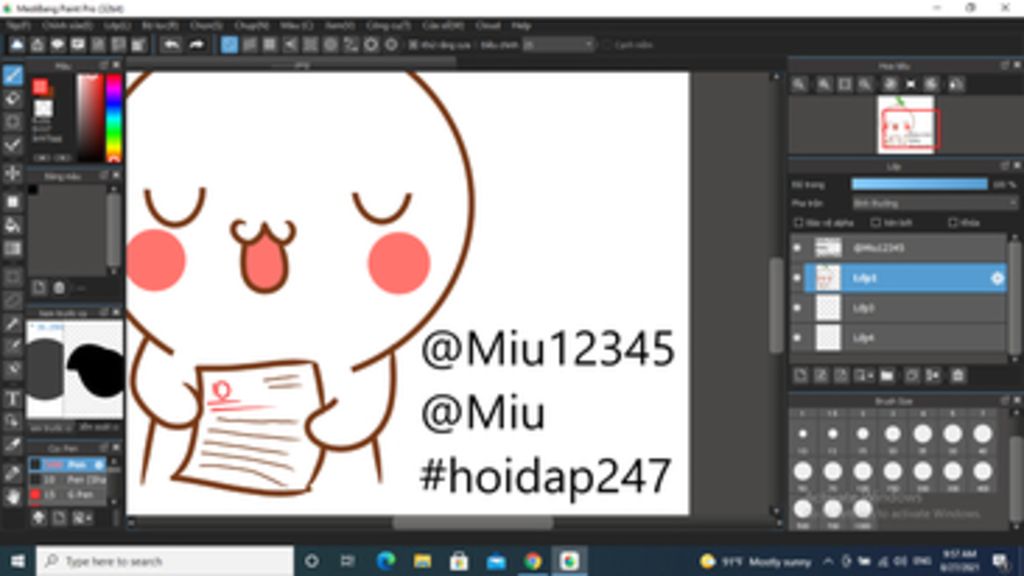Click the duplicate layer icon
Screen dimensions: 1024x576
912,376
